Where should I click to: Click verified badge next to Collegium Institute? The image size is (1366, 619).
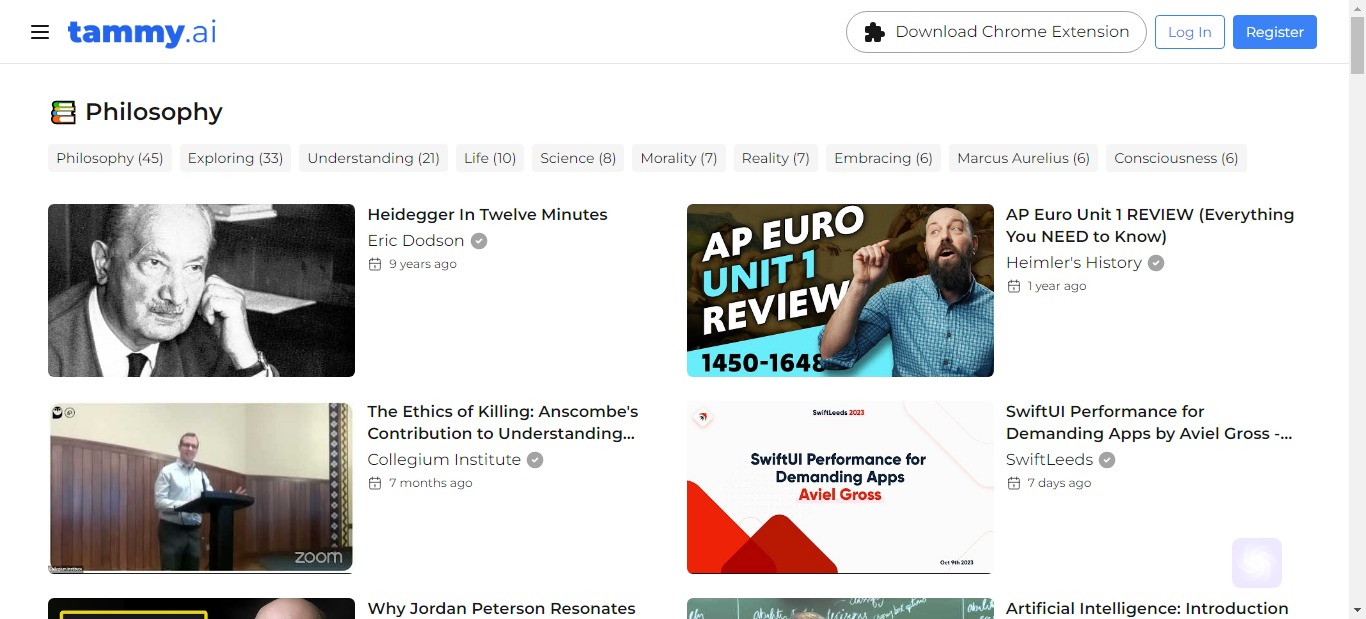click(x=535, y=459)
